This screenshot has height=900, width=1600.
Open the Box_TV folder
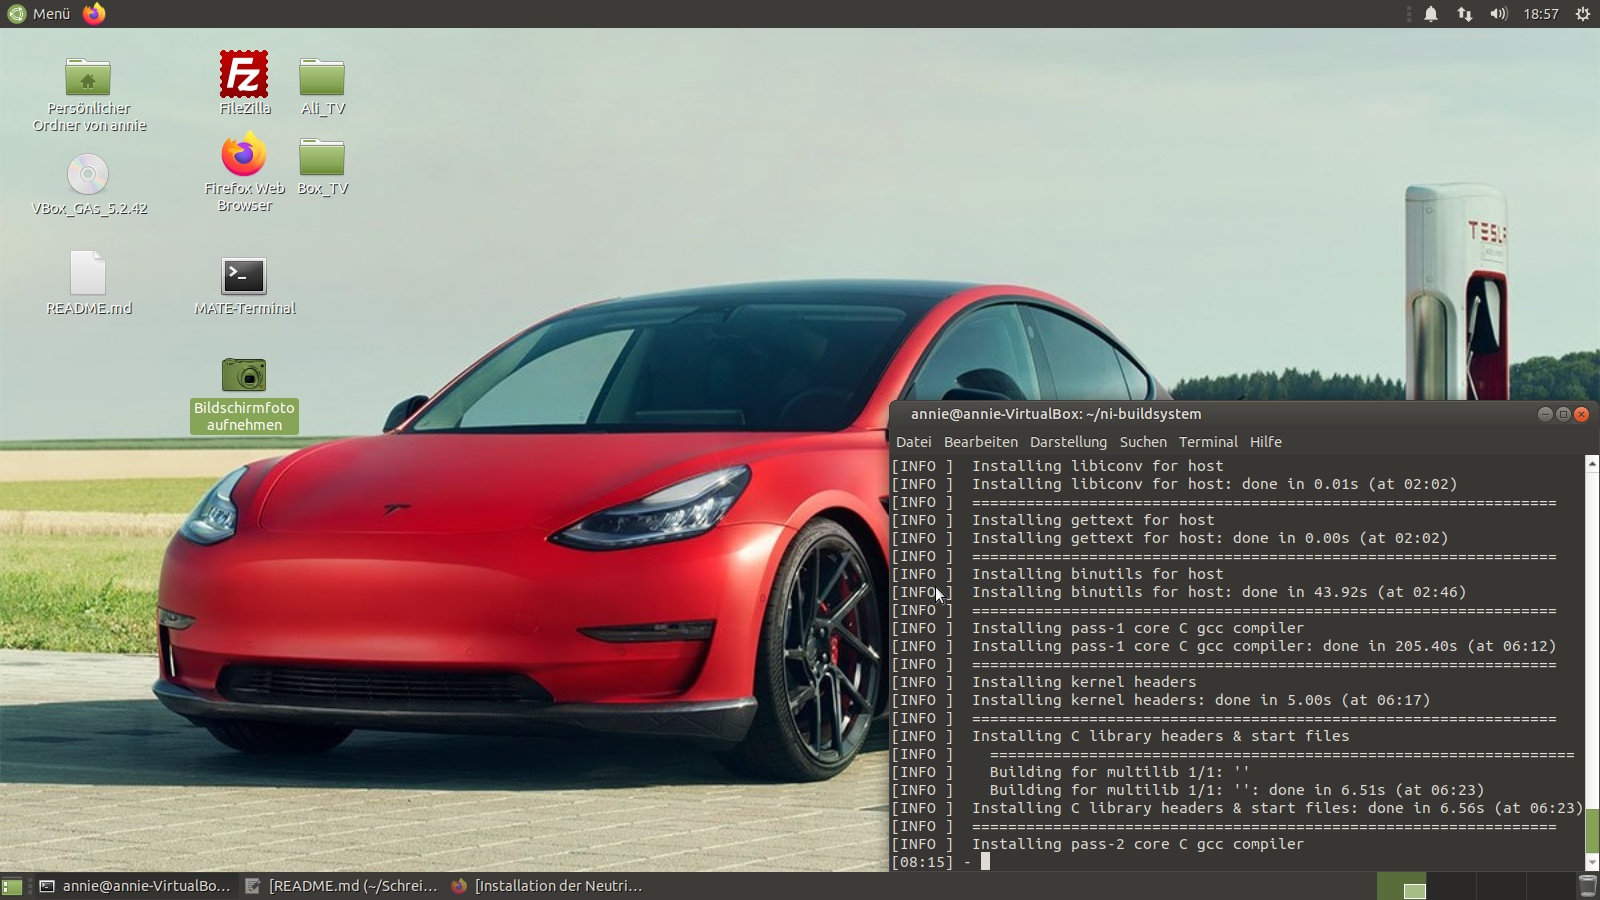pos(322,157)
